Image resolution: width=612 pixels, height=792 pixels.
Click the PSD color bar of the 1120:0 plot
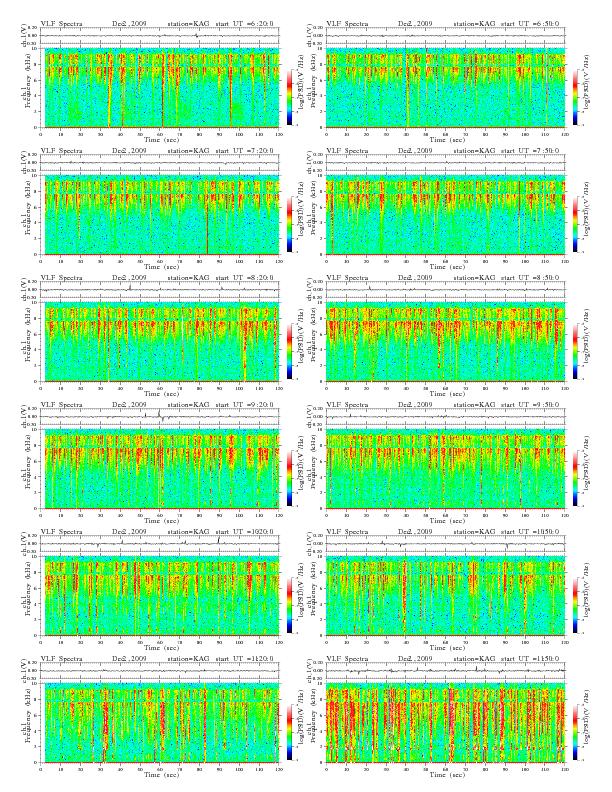pos(289,732)
